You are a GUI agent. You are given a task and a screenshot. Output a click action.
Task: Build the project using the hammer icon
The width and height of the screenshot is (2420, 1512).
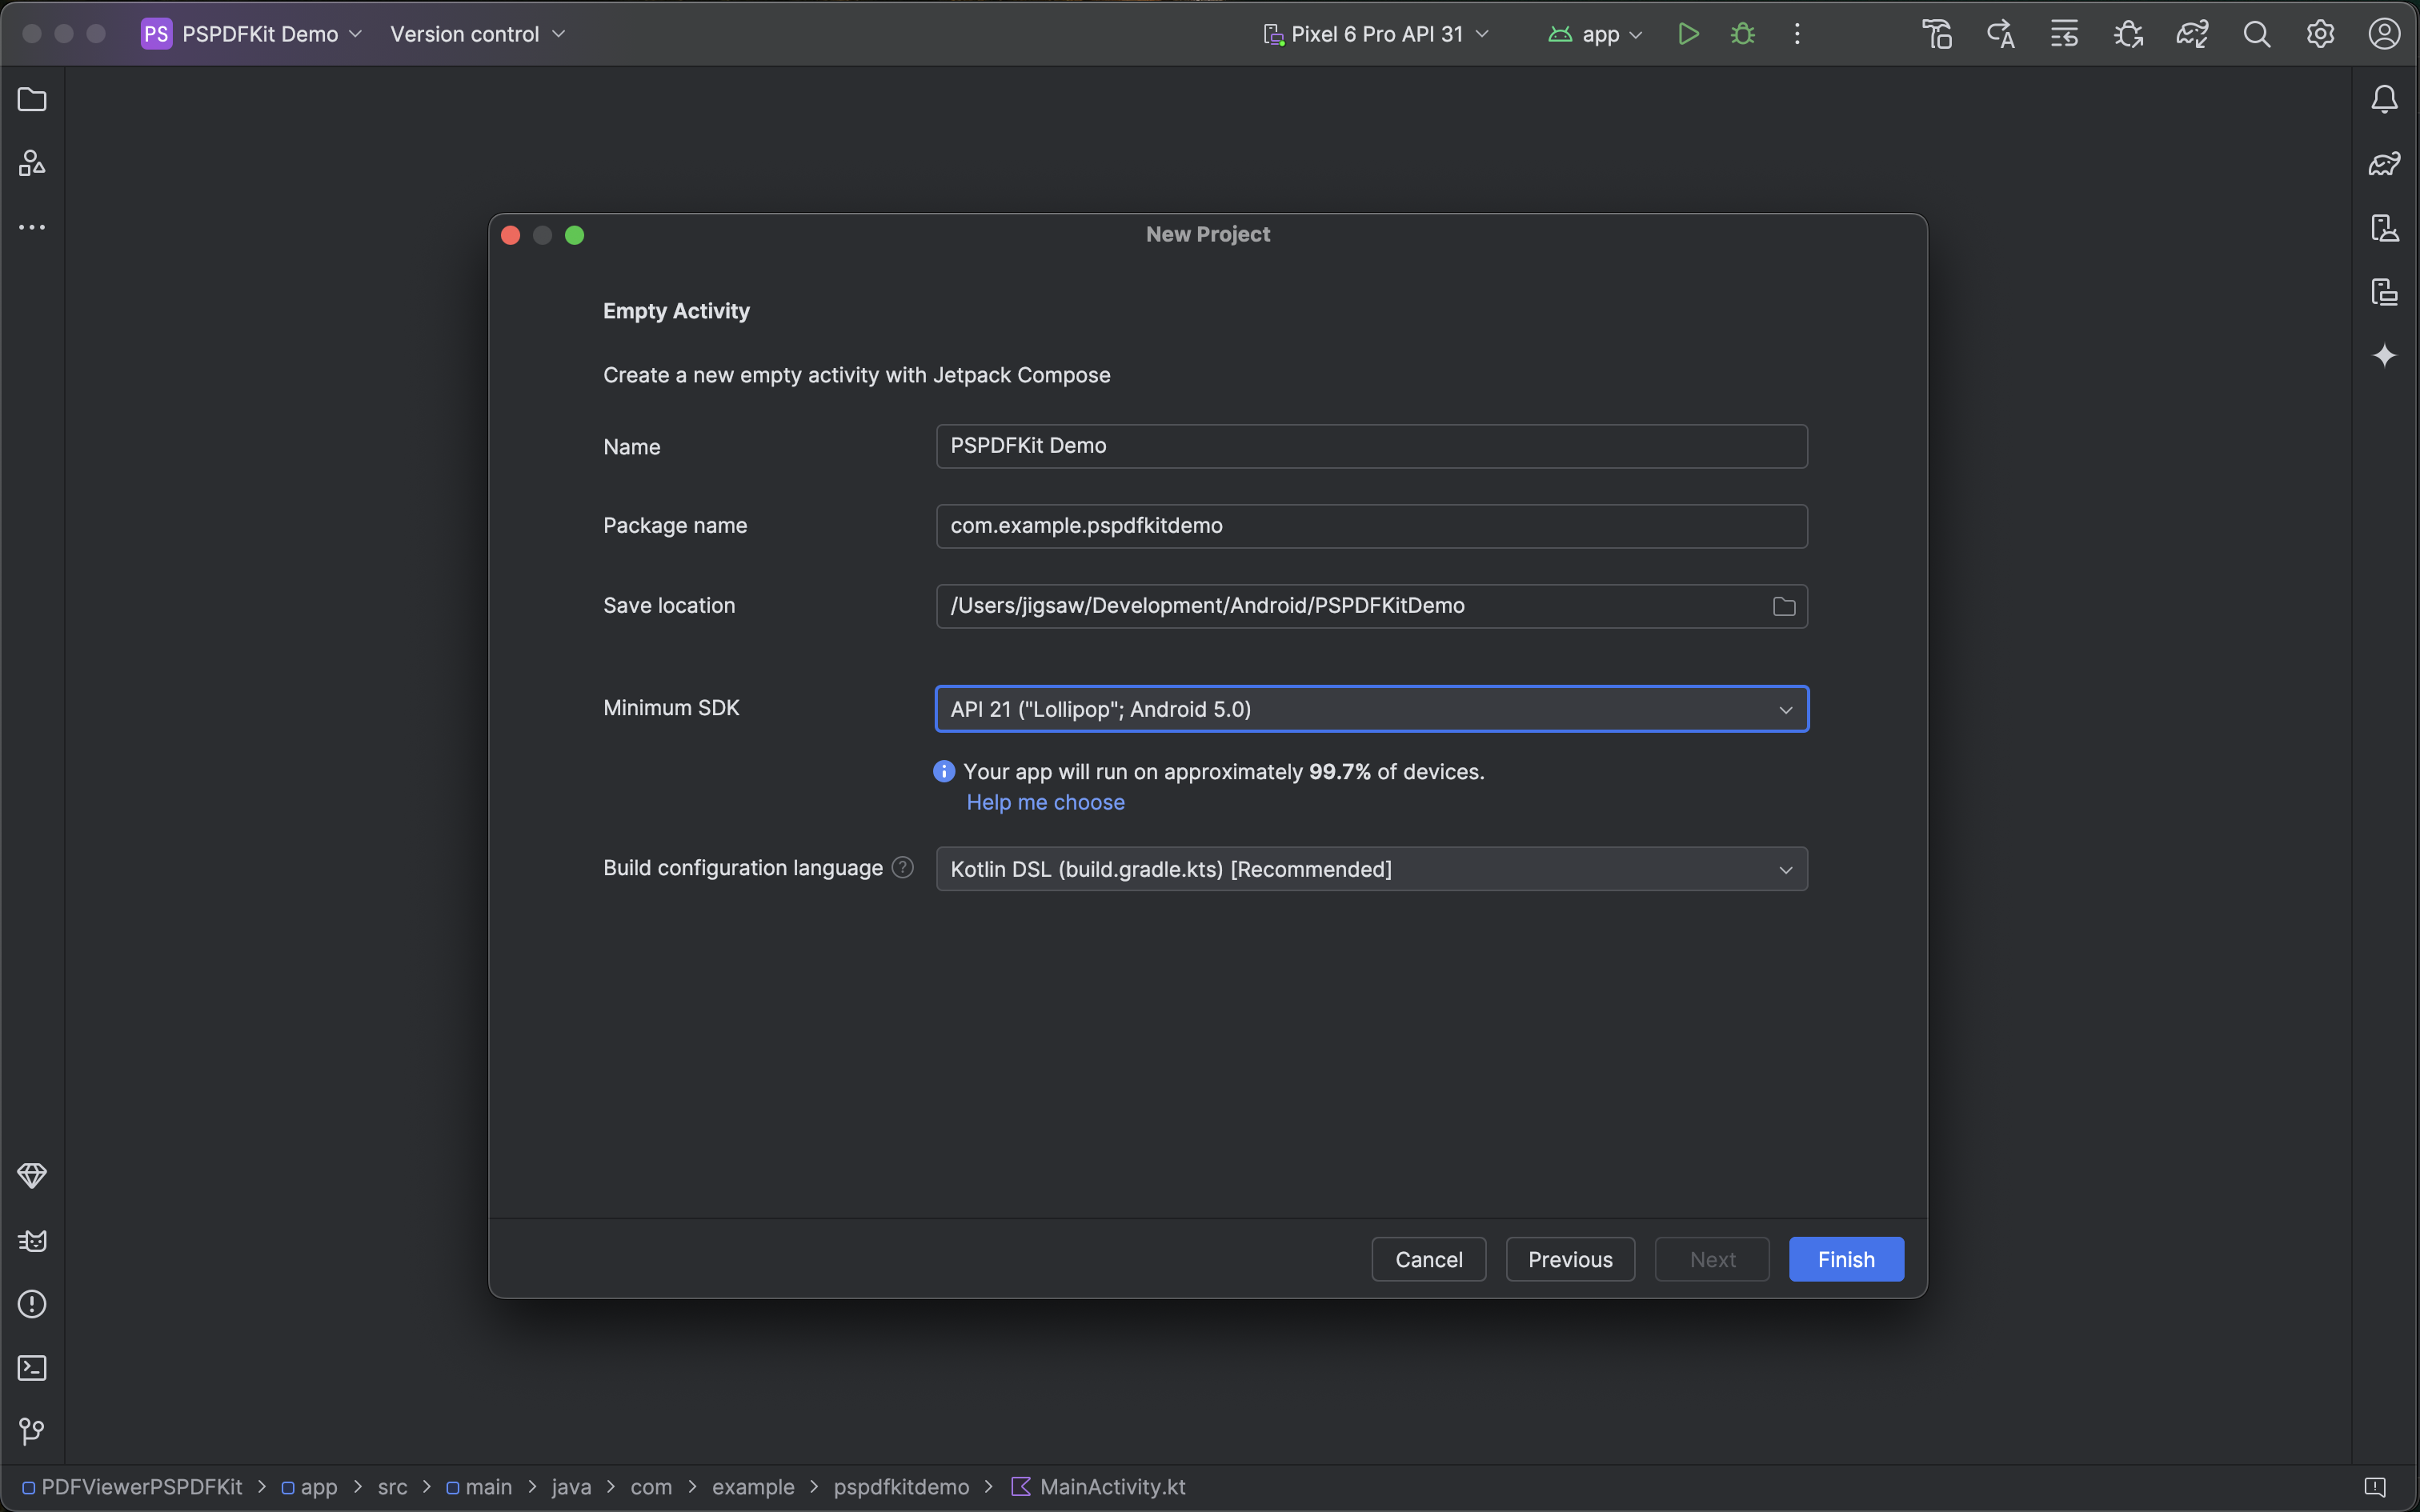[x=1937, y=33]
